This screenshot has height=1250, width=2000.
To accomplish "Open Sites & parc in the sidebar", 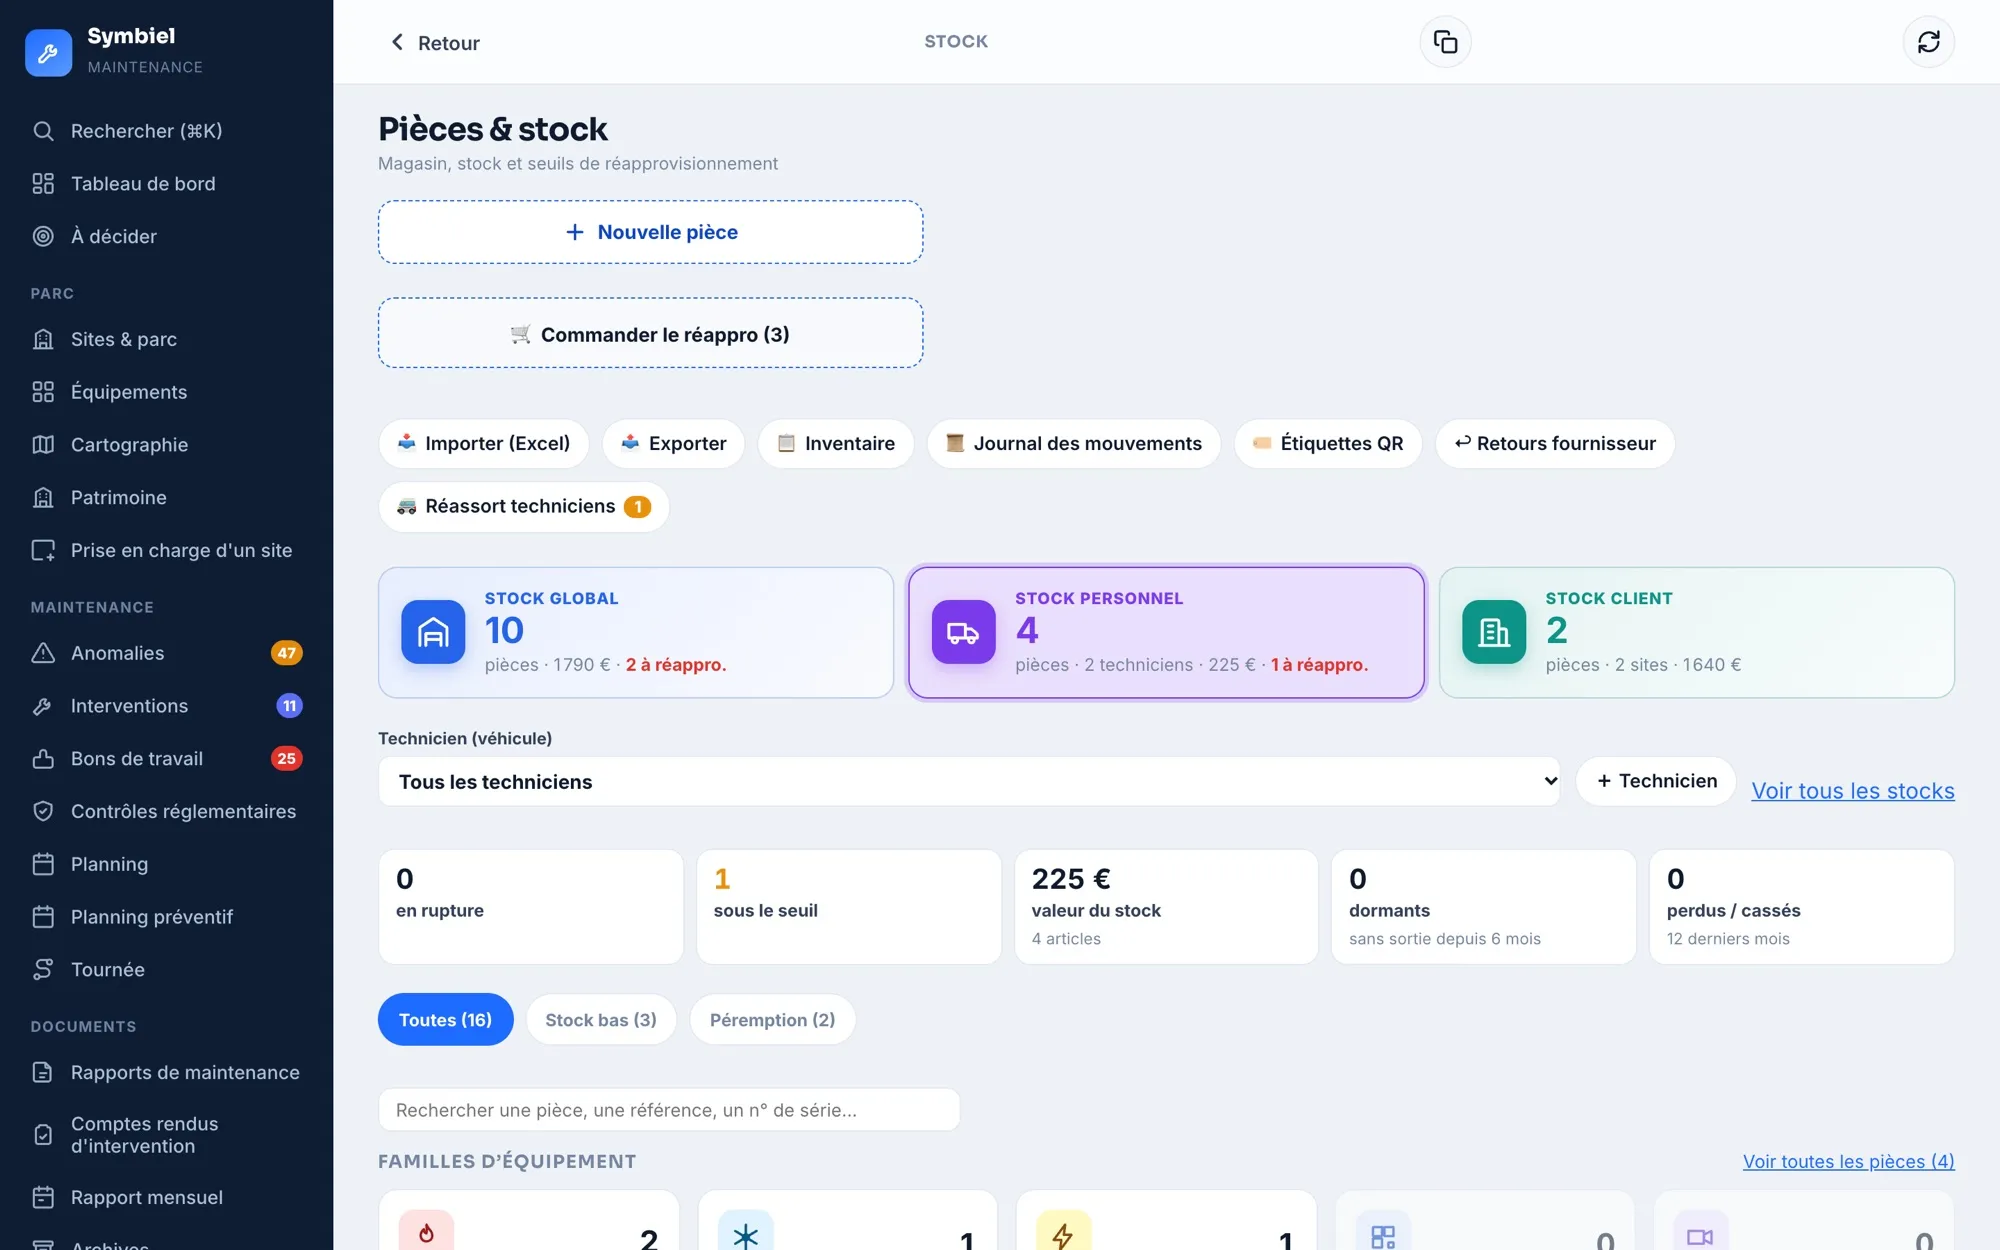I will [x=166, y=340].
